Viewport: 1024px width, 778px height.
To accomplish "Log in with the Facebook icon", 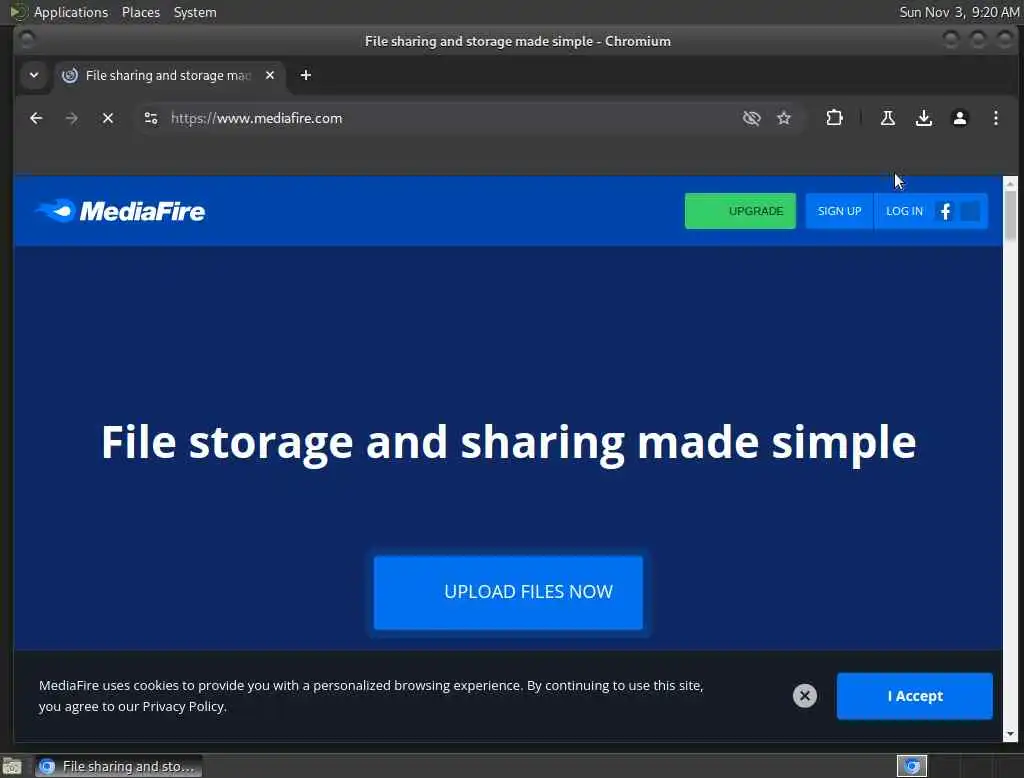I will pos(945,211).
